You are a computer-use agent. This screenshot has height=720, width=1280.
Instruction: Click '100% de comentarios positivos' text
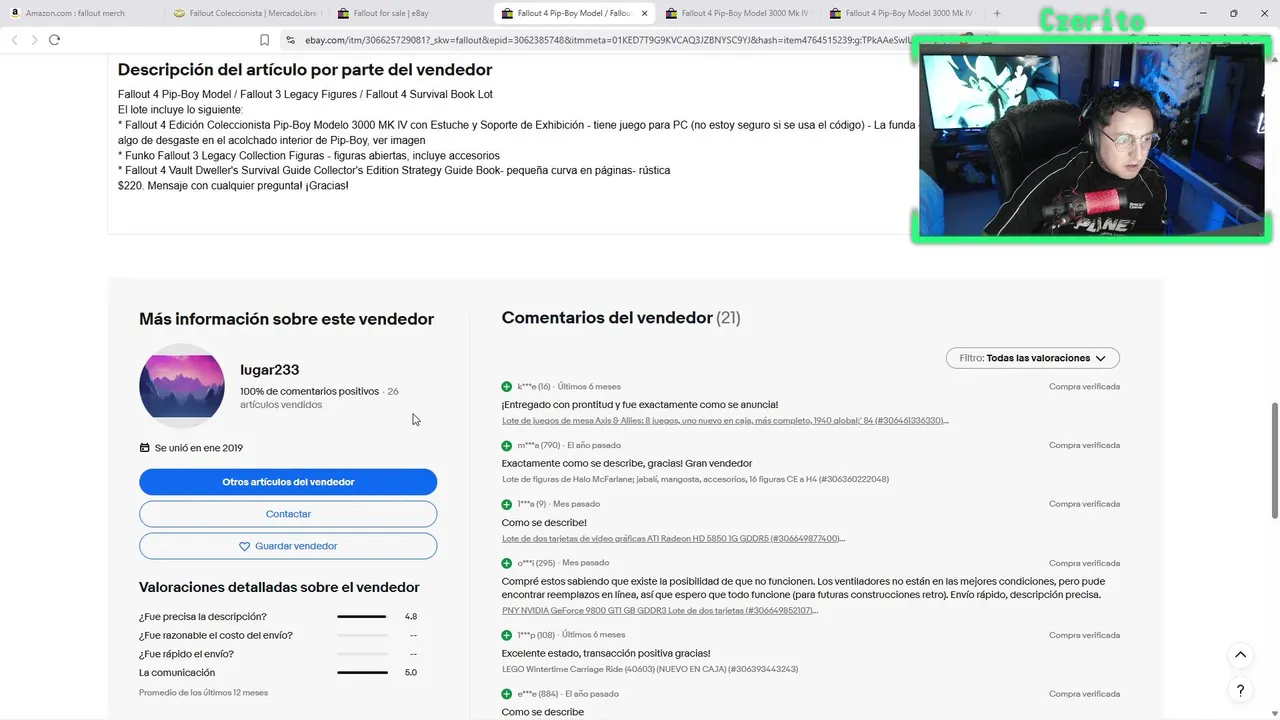[x=309, y=391]
